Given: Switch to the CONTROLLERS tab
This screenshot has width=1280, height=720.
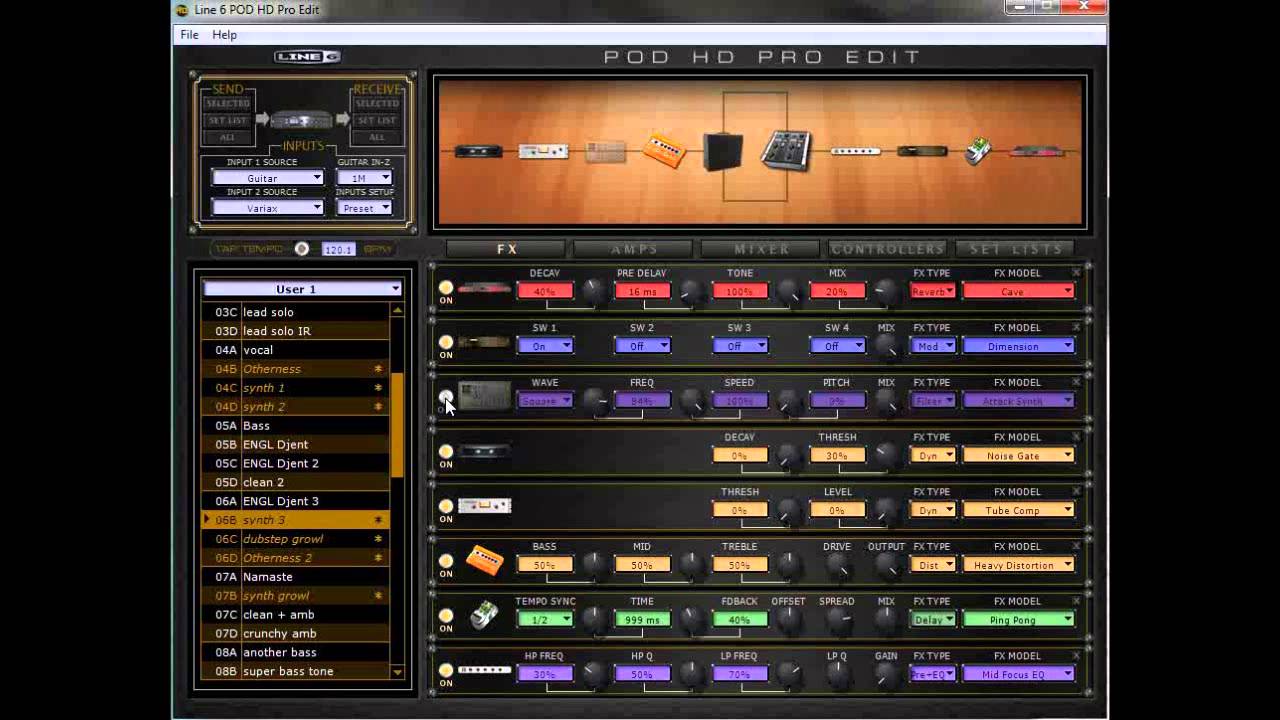Looking at the screenshot, I should (x=888, y=249).
